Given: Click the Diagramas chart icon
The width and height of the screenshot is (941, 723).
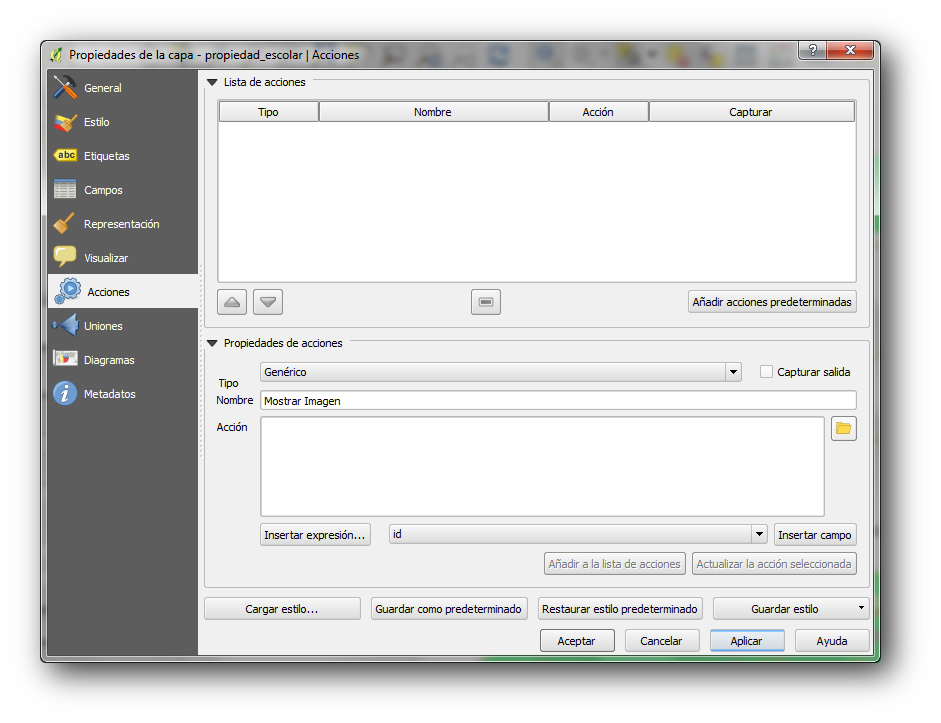Looking at the screenshot, I should tap(65, 359).
